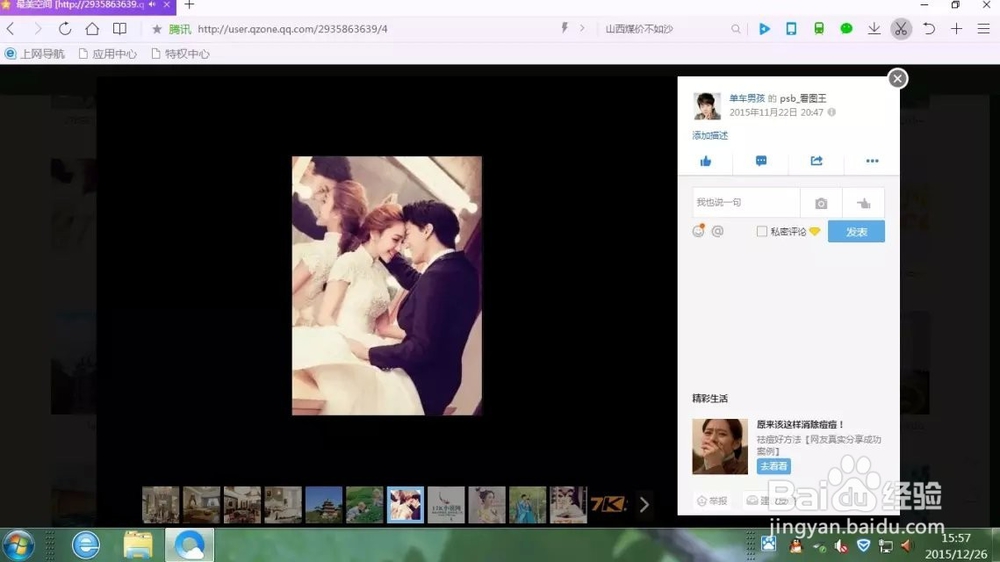Open the emoji smiley picker
1000x562 pixels.
pyautogui.click(x=698, y=231)
